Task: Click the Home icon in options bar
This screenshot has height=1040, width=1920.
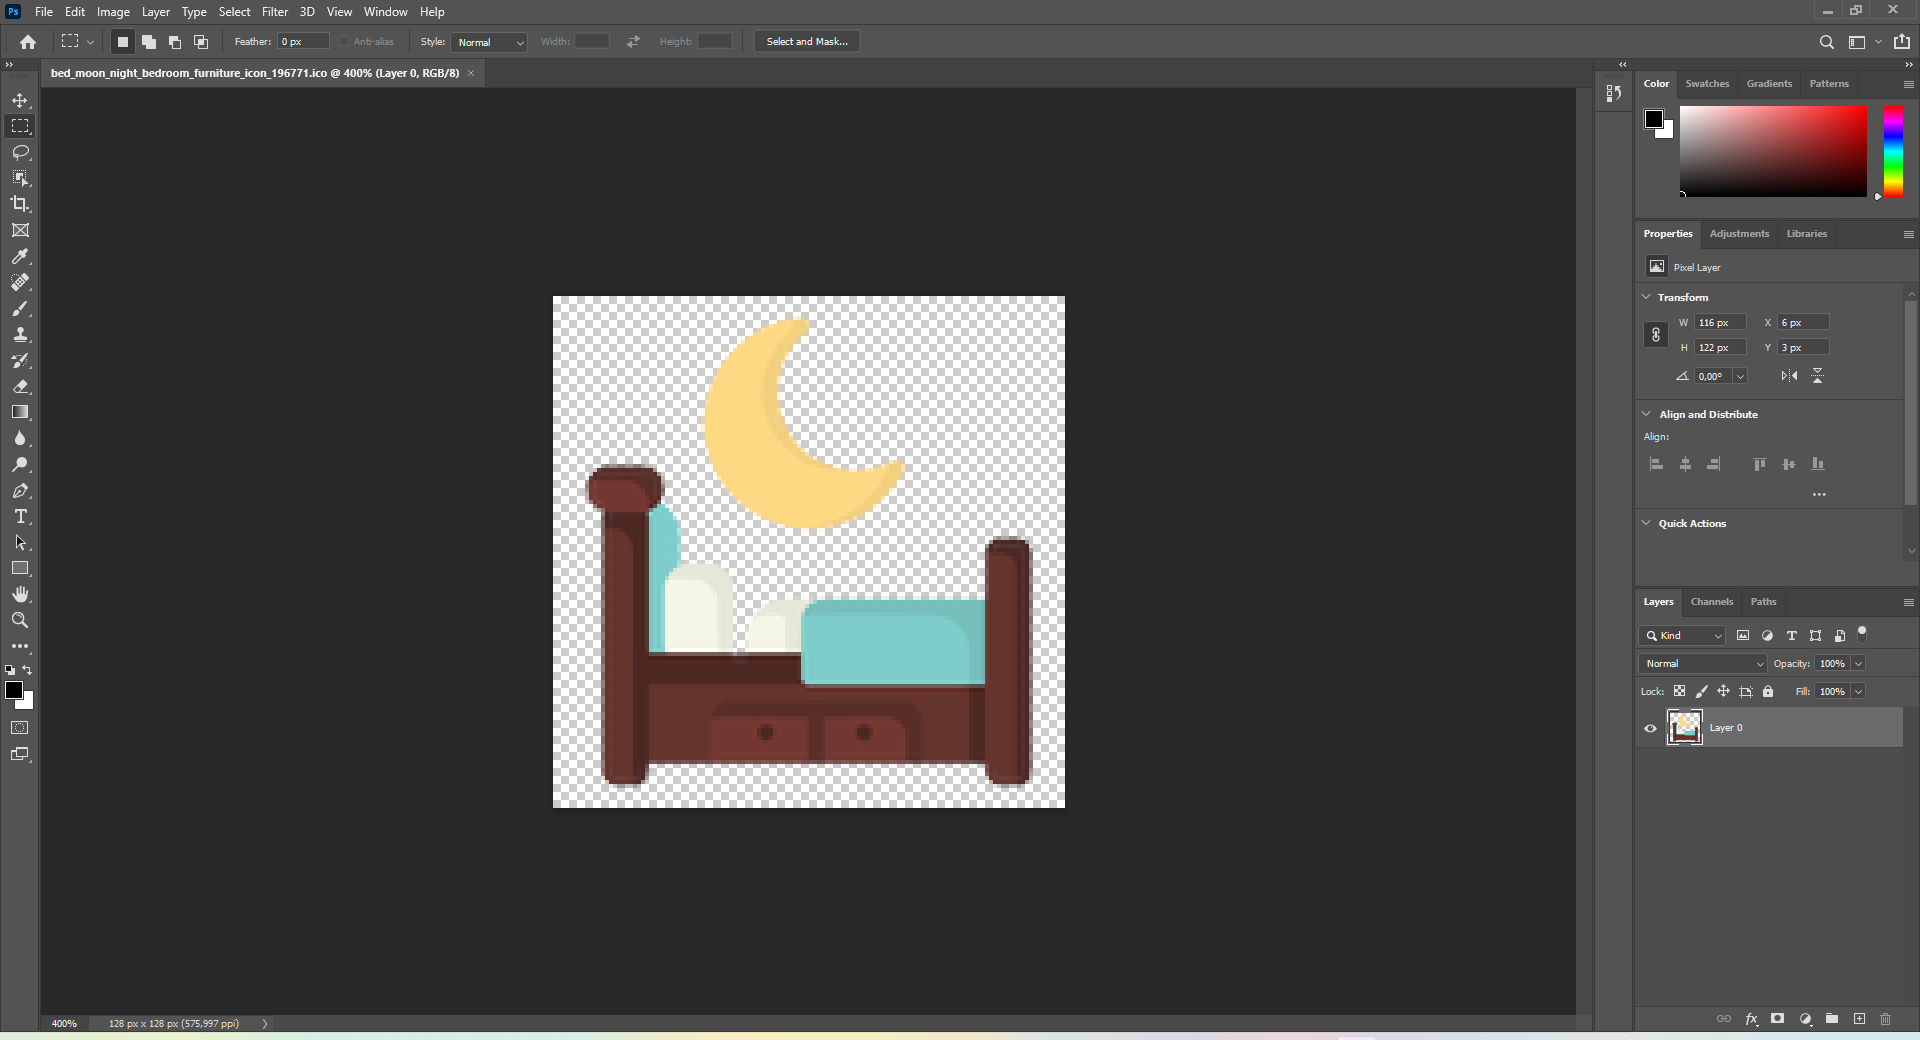Action: tap(28, 42)
